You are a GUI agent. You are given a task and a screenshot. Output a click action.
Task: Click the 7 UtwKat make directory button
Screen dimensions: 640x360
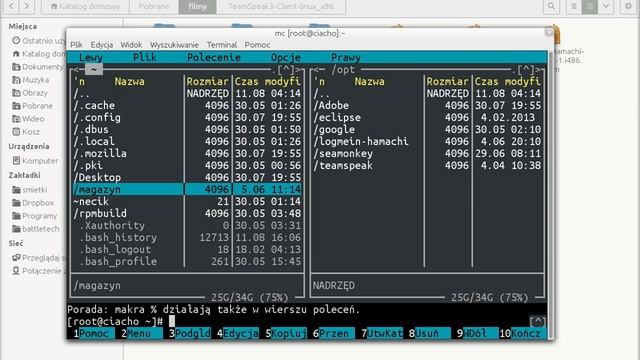pos(382,333)
